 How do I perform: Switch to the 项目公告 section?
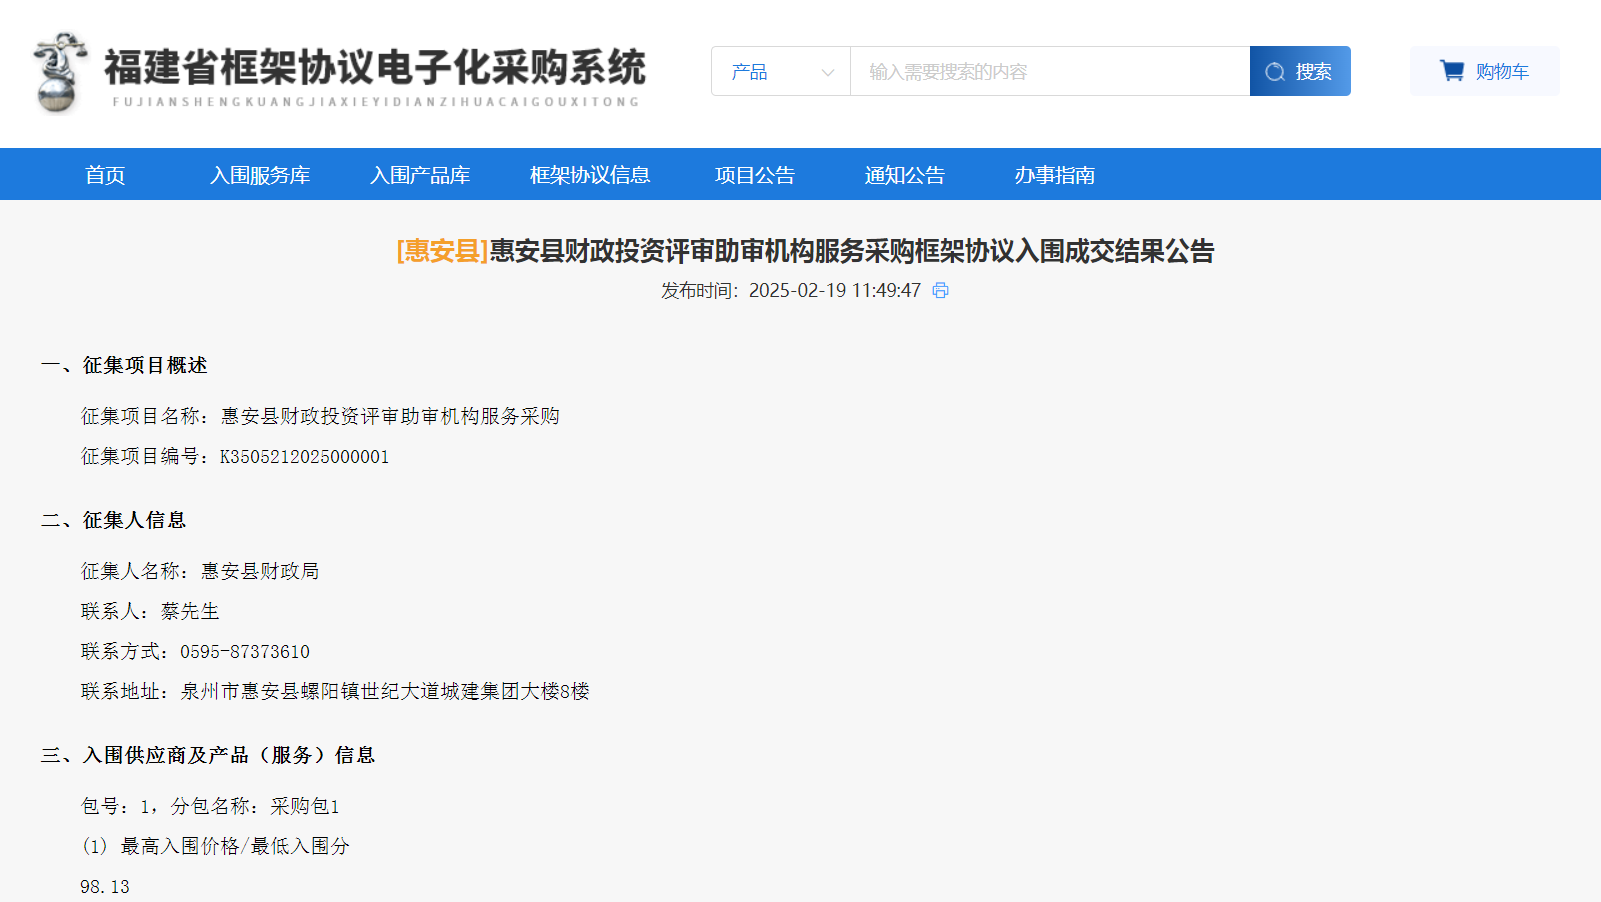[x=755, y=175]
